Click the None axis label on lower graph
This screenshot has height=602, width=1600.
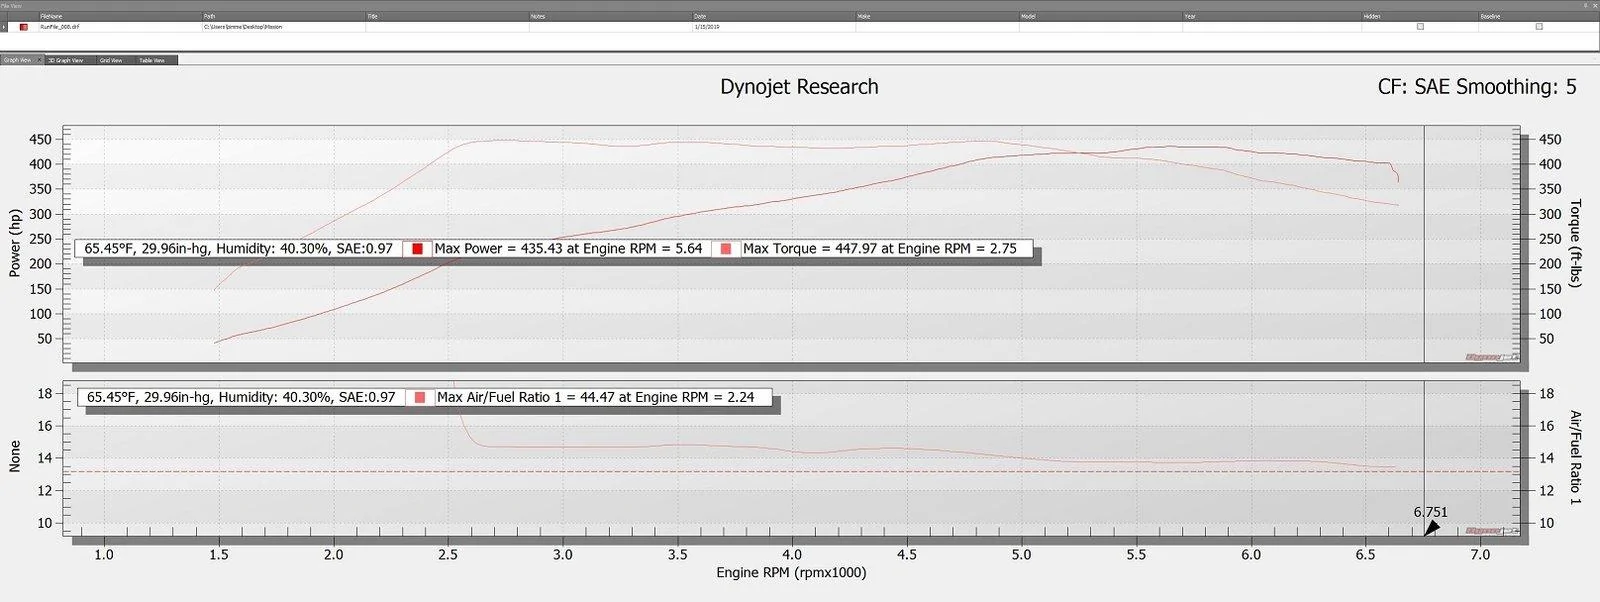(15, 456)
